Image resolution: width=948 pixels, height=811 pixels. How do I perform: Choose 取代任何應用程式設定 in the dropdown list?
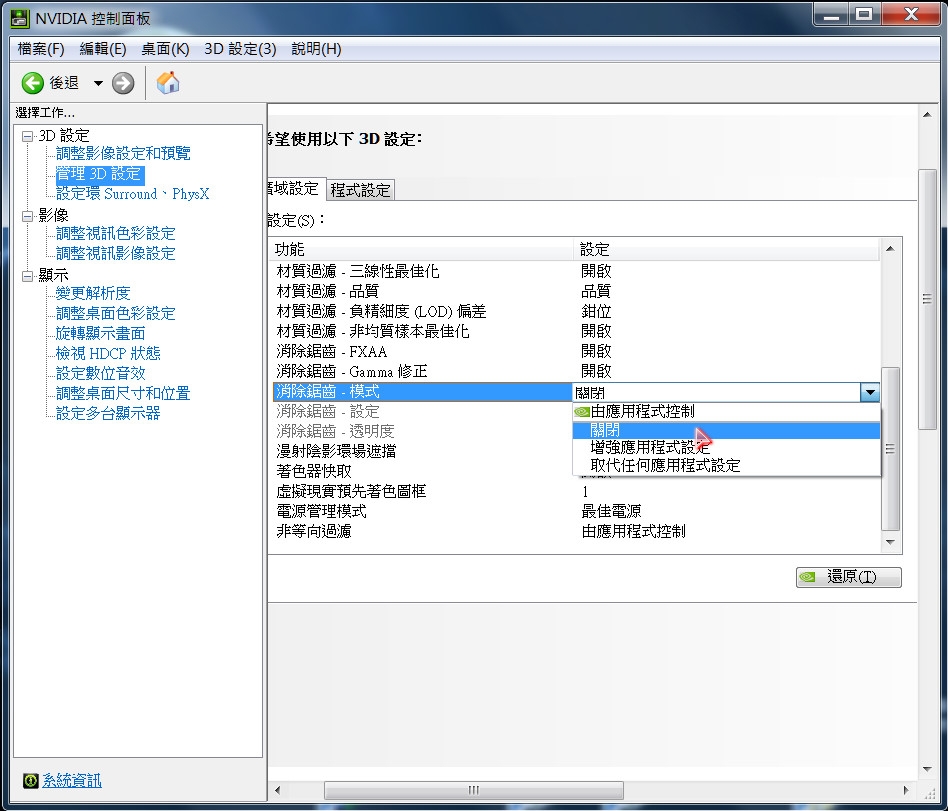[726, 466]
